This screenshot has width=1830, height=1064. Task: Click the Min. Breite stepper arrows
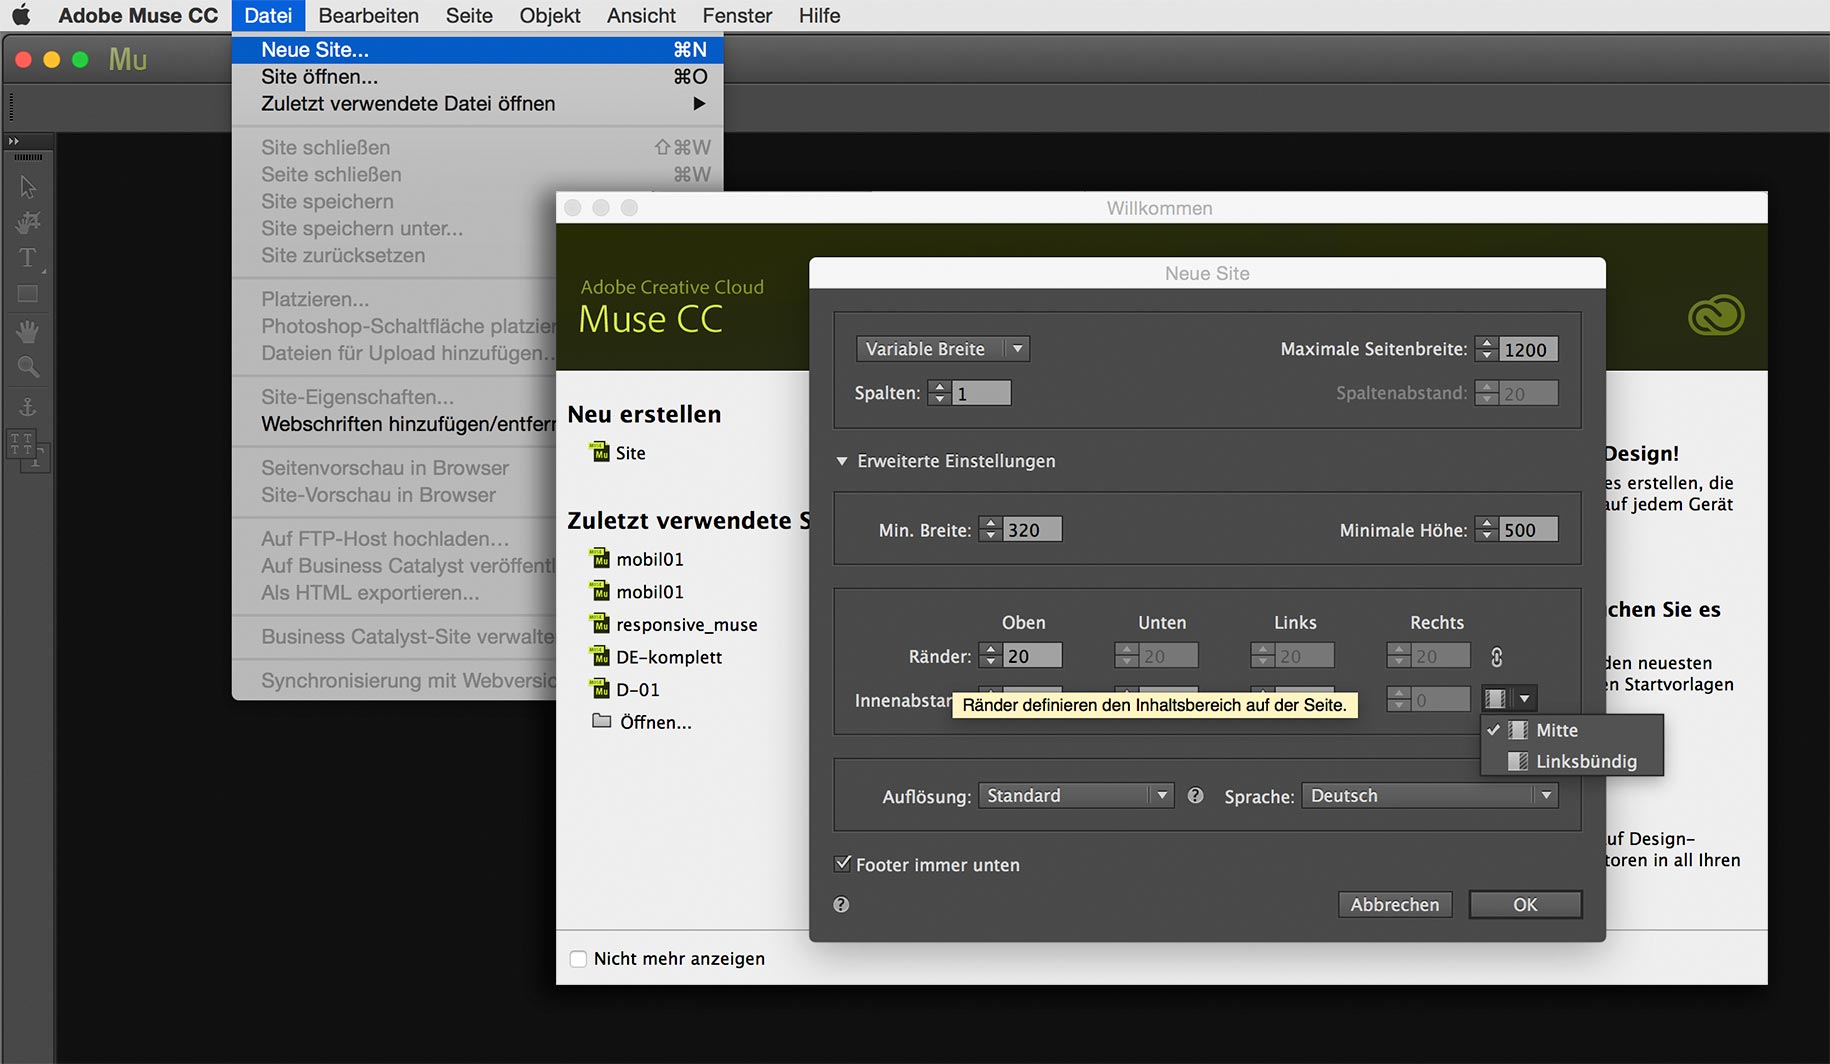(990, 529)
